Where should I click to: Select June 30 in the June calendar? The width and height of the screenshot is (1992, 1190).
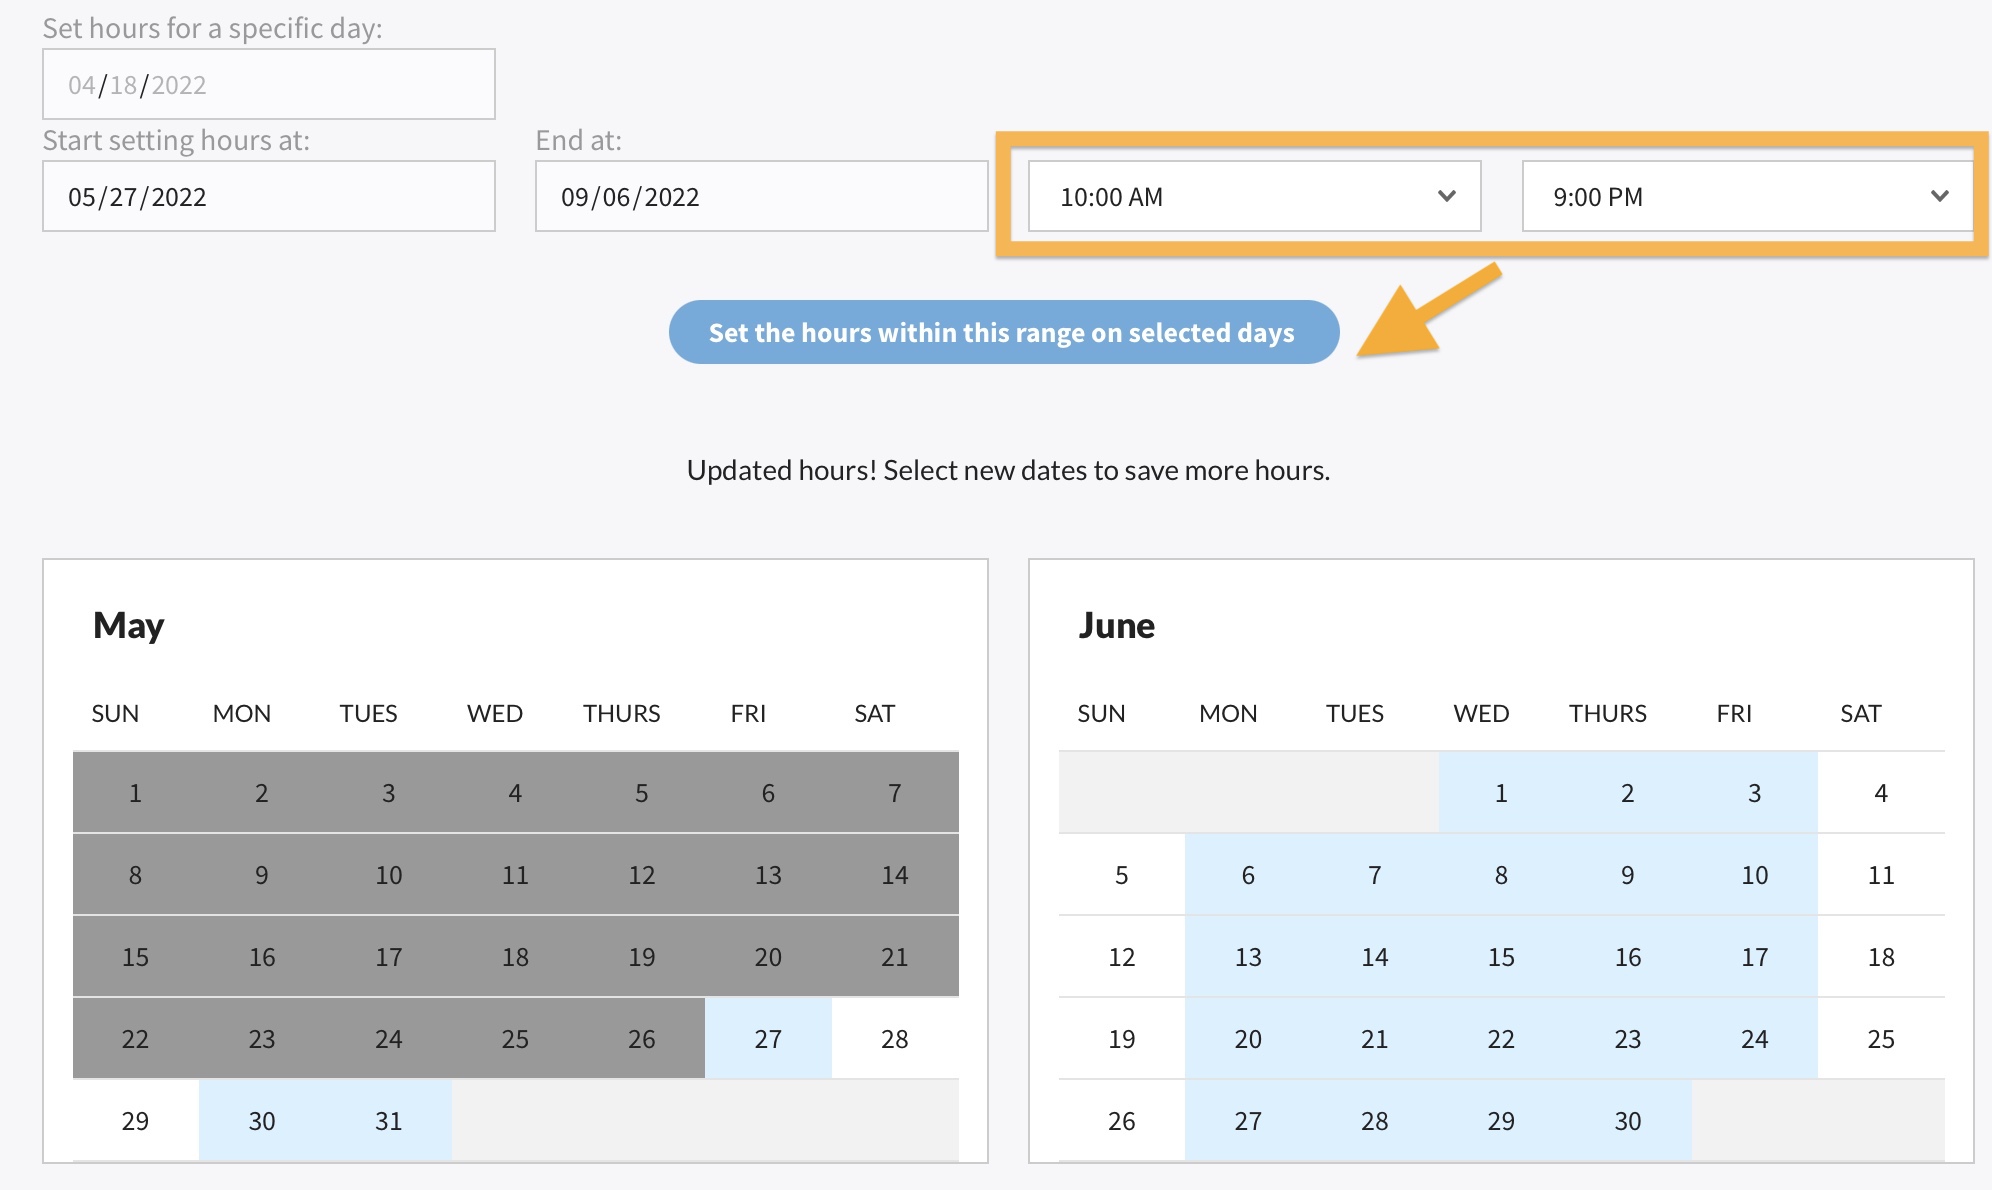[1627, 1121]
